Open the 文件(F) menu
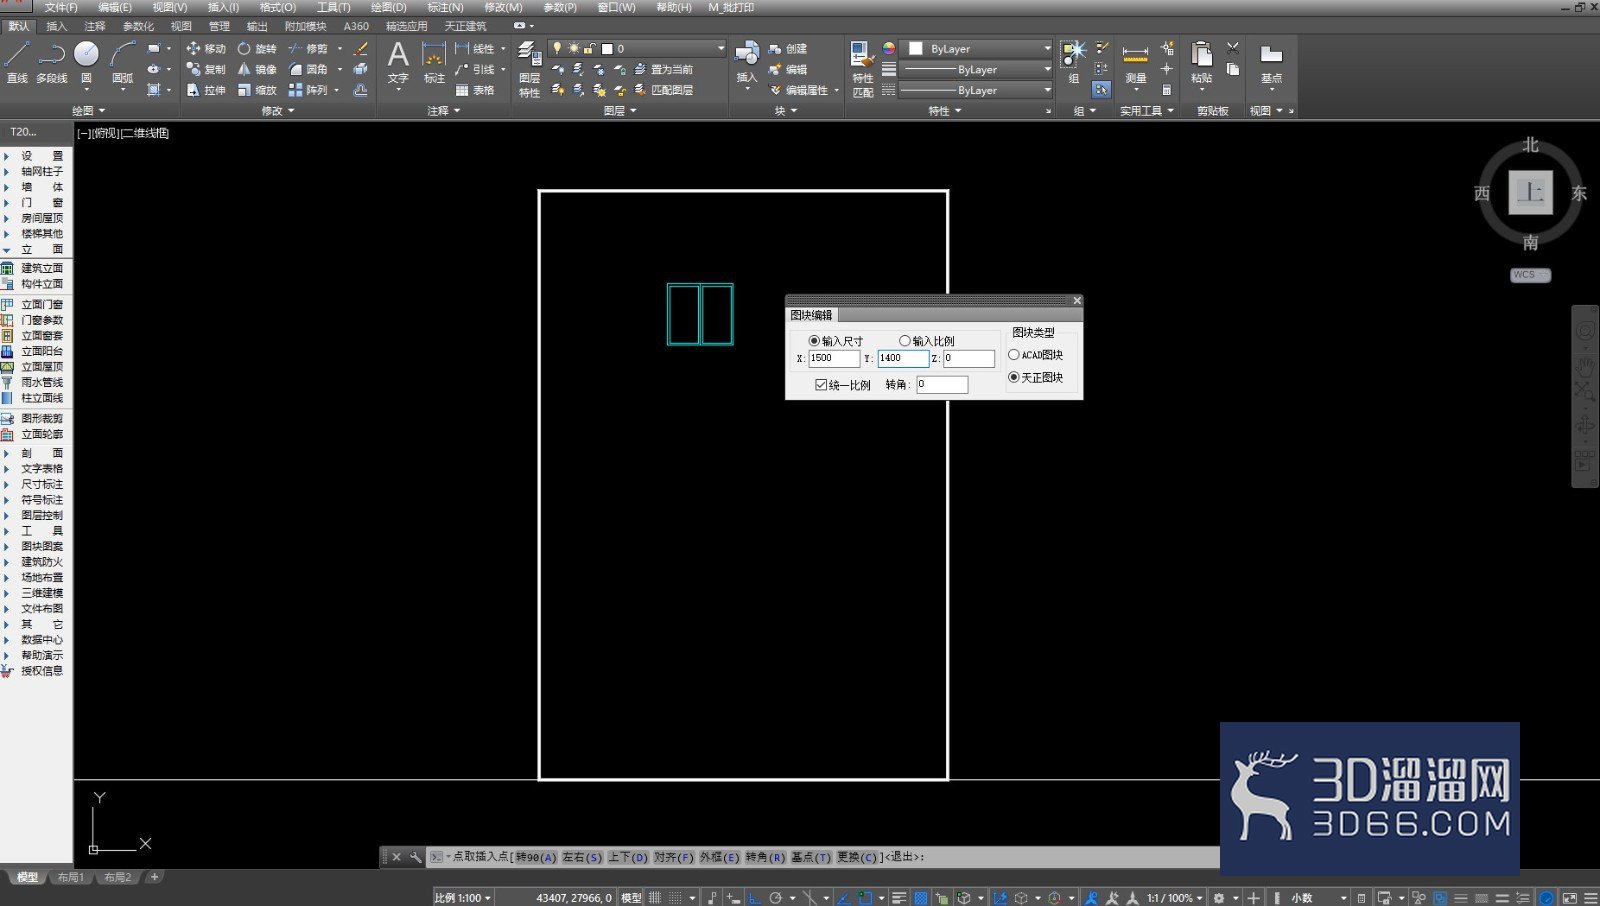1600x906 pixels. (x=61, y=7)
